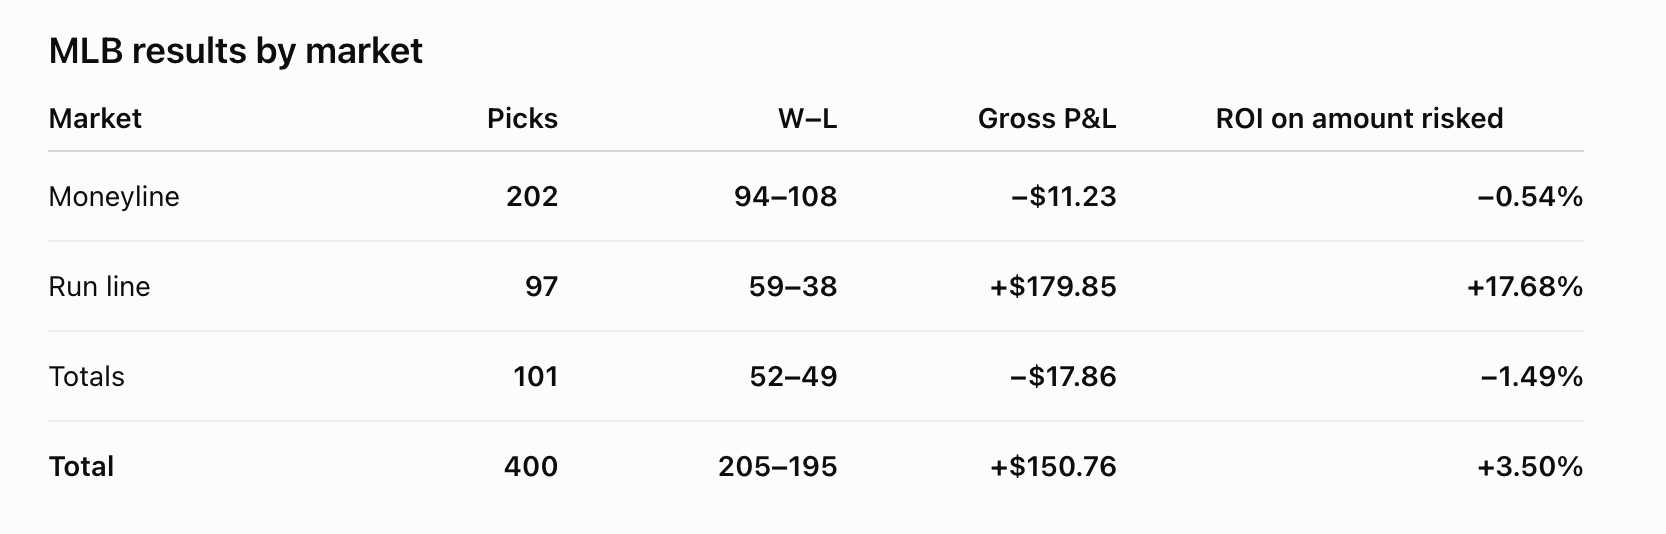The image size is (1666, 534).
Task: Click the W–L column header
Action: click(807, 119)
